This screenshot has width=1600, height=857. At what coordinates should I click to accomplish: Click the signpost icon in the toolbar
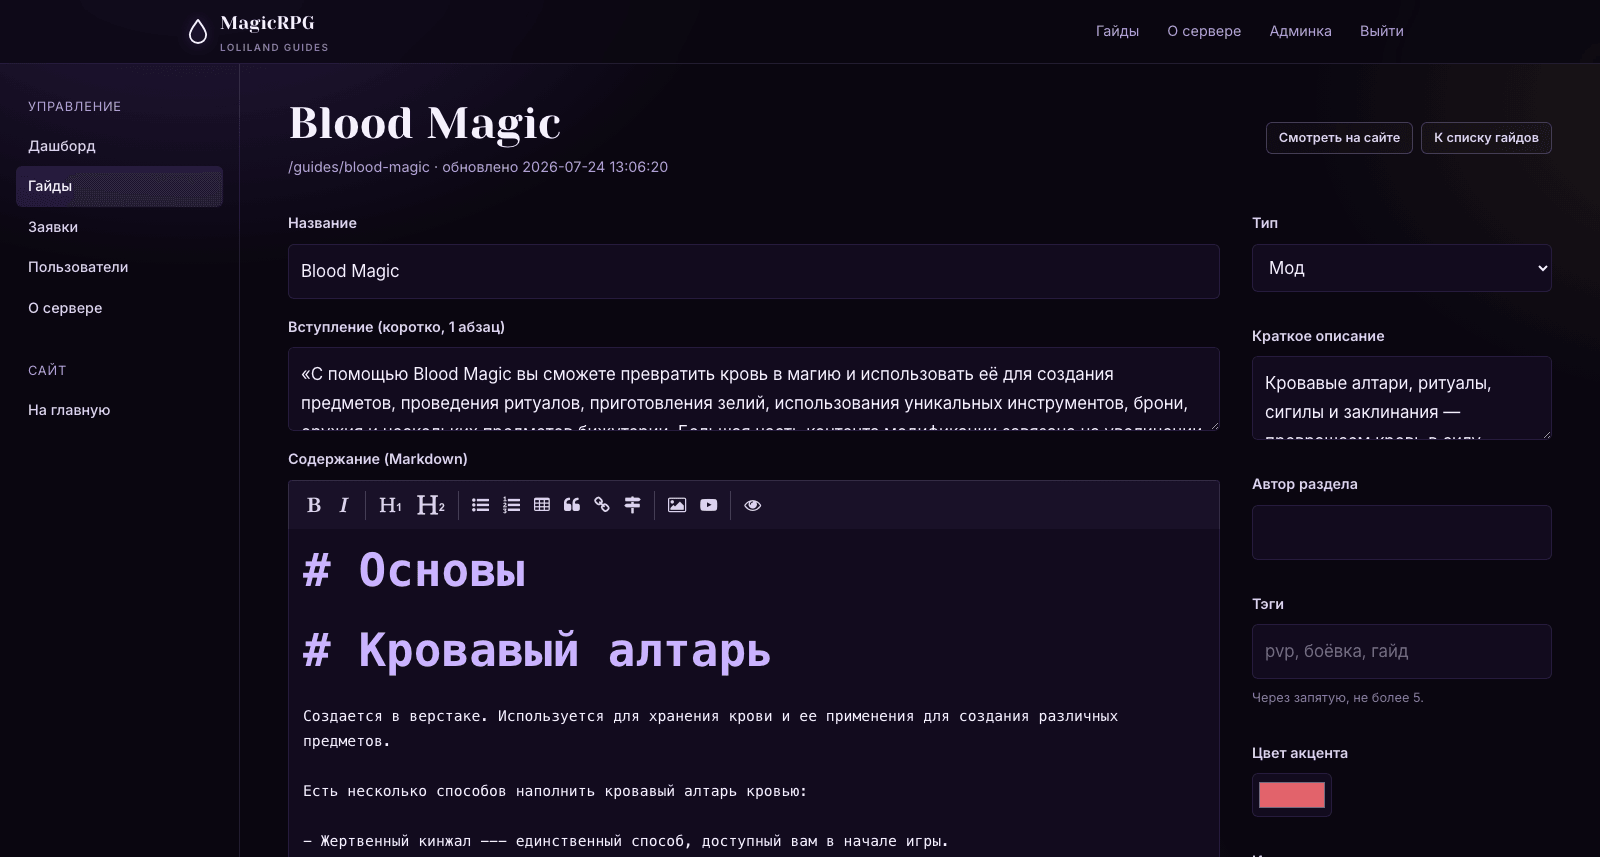[632, 505]
